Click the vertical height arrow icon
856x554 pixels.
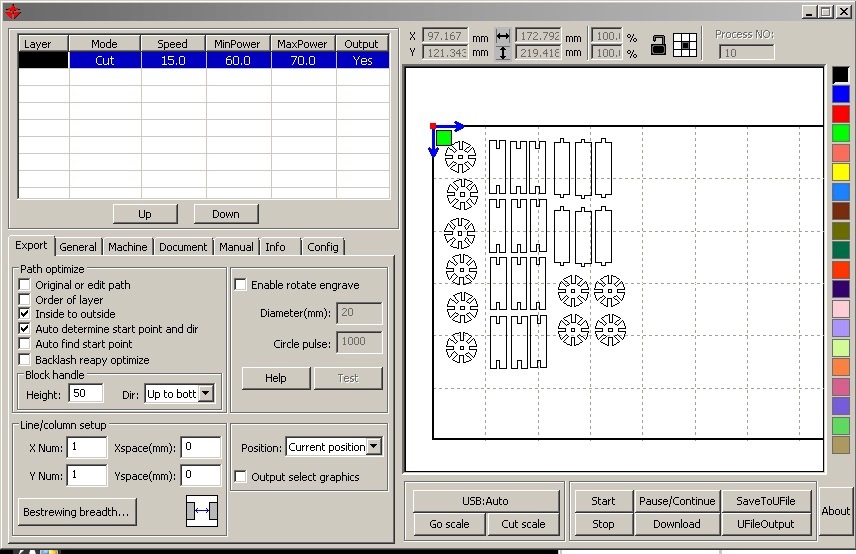(503, 53)
